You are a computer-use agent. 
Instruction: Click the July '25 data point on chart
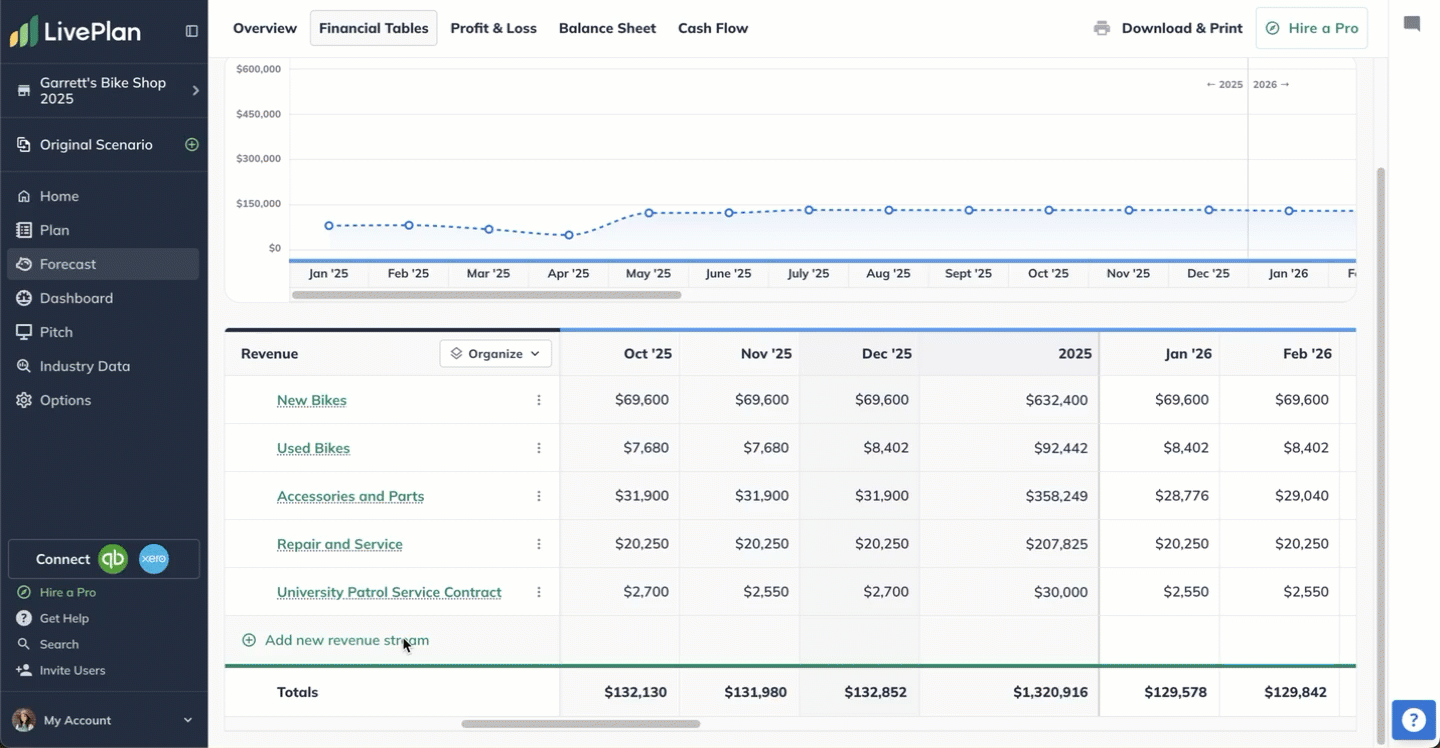click(x=809, y=210)
